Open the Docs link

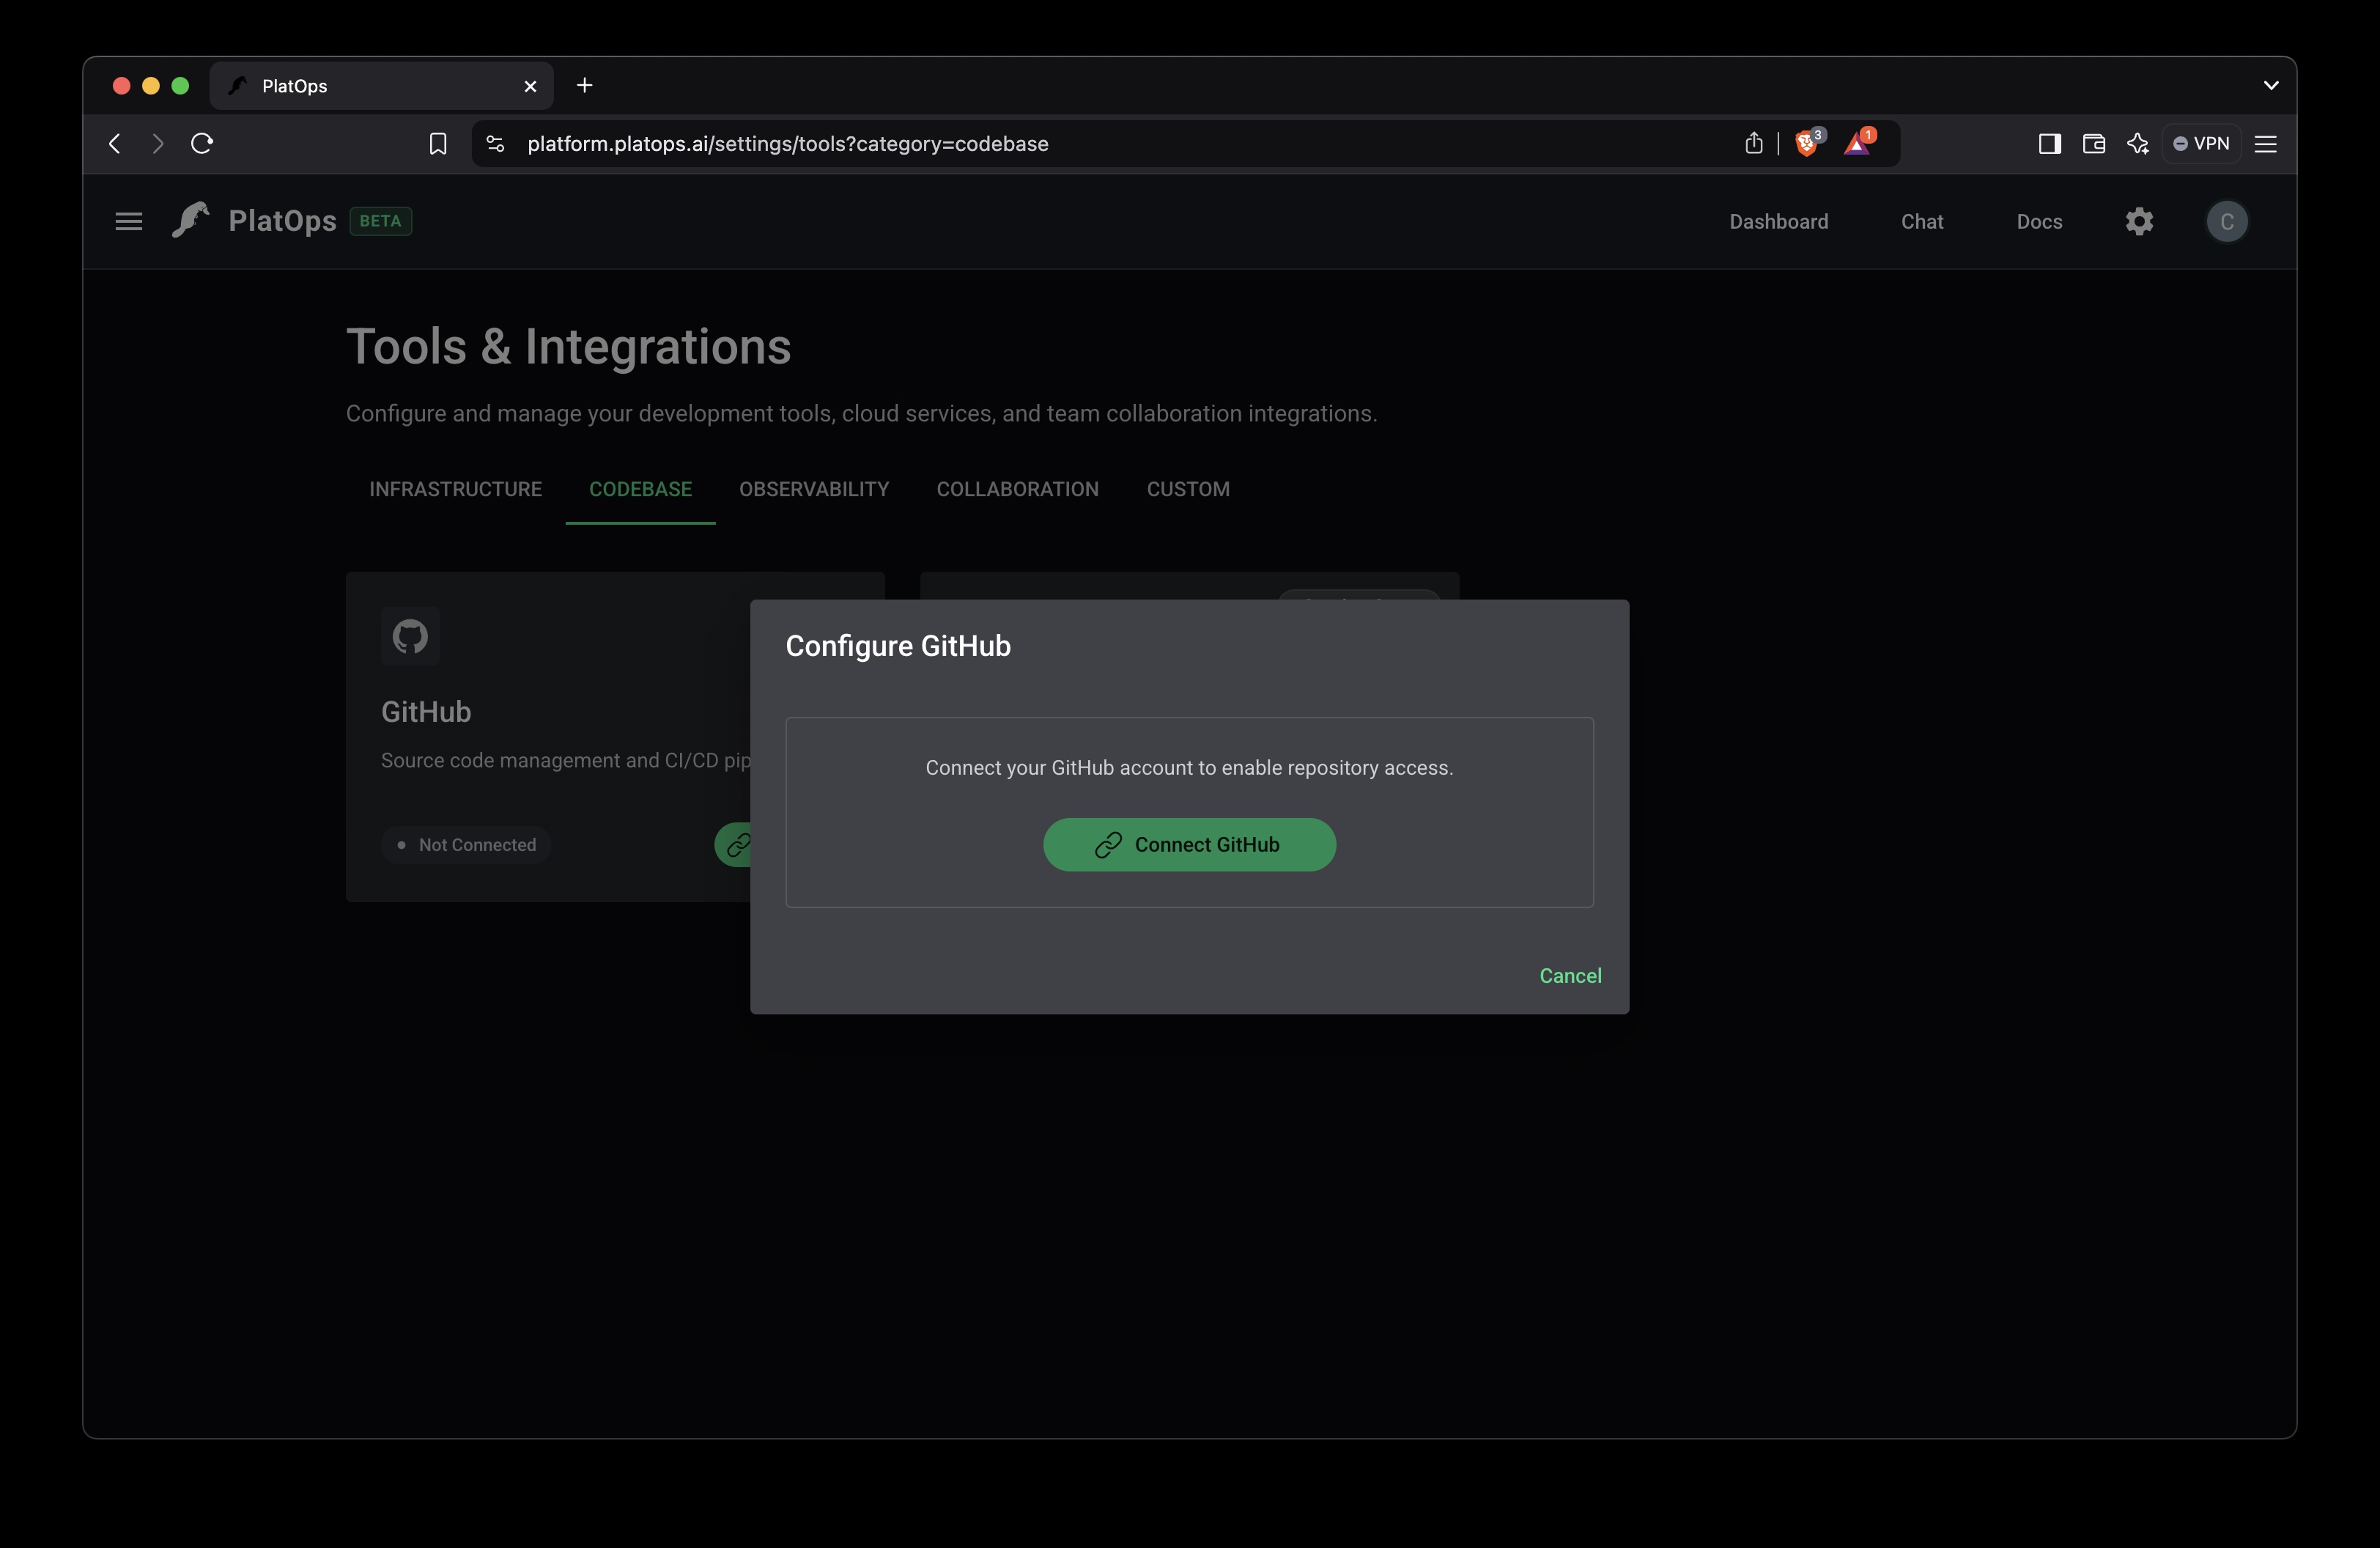[x=2039, y=222]
